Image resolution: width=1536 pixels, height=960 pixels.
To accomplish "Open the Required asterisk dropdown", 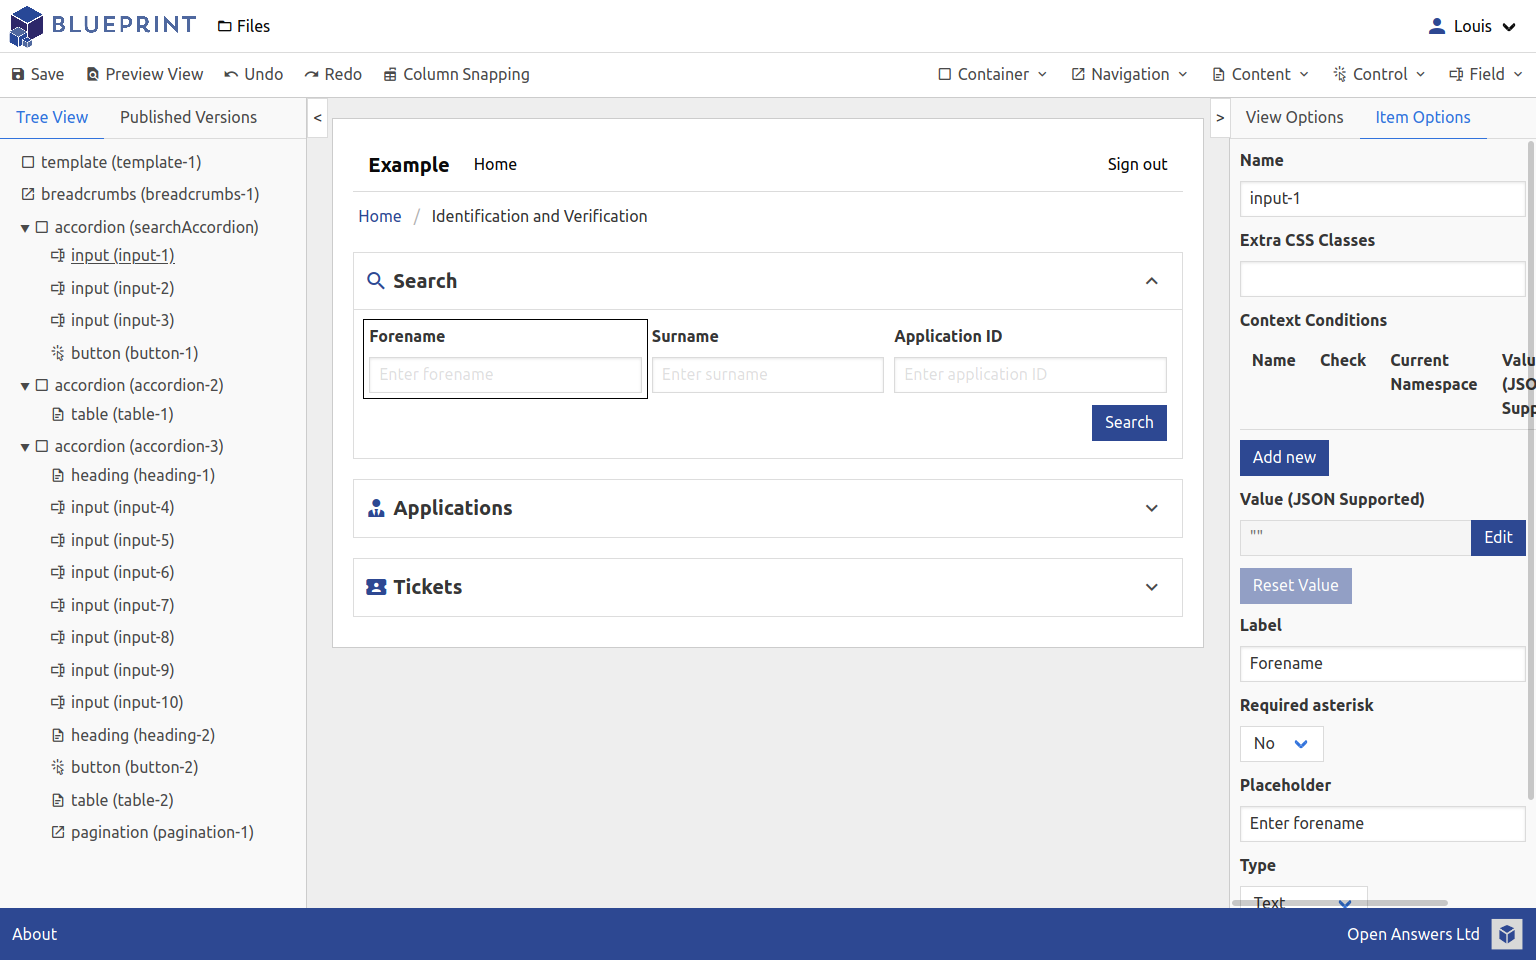I will pyautogui.click(x=1281, y=744).
